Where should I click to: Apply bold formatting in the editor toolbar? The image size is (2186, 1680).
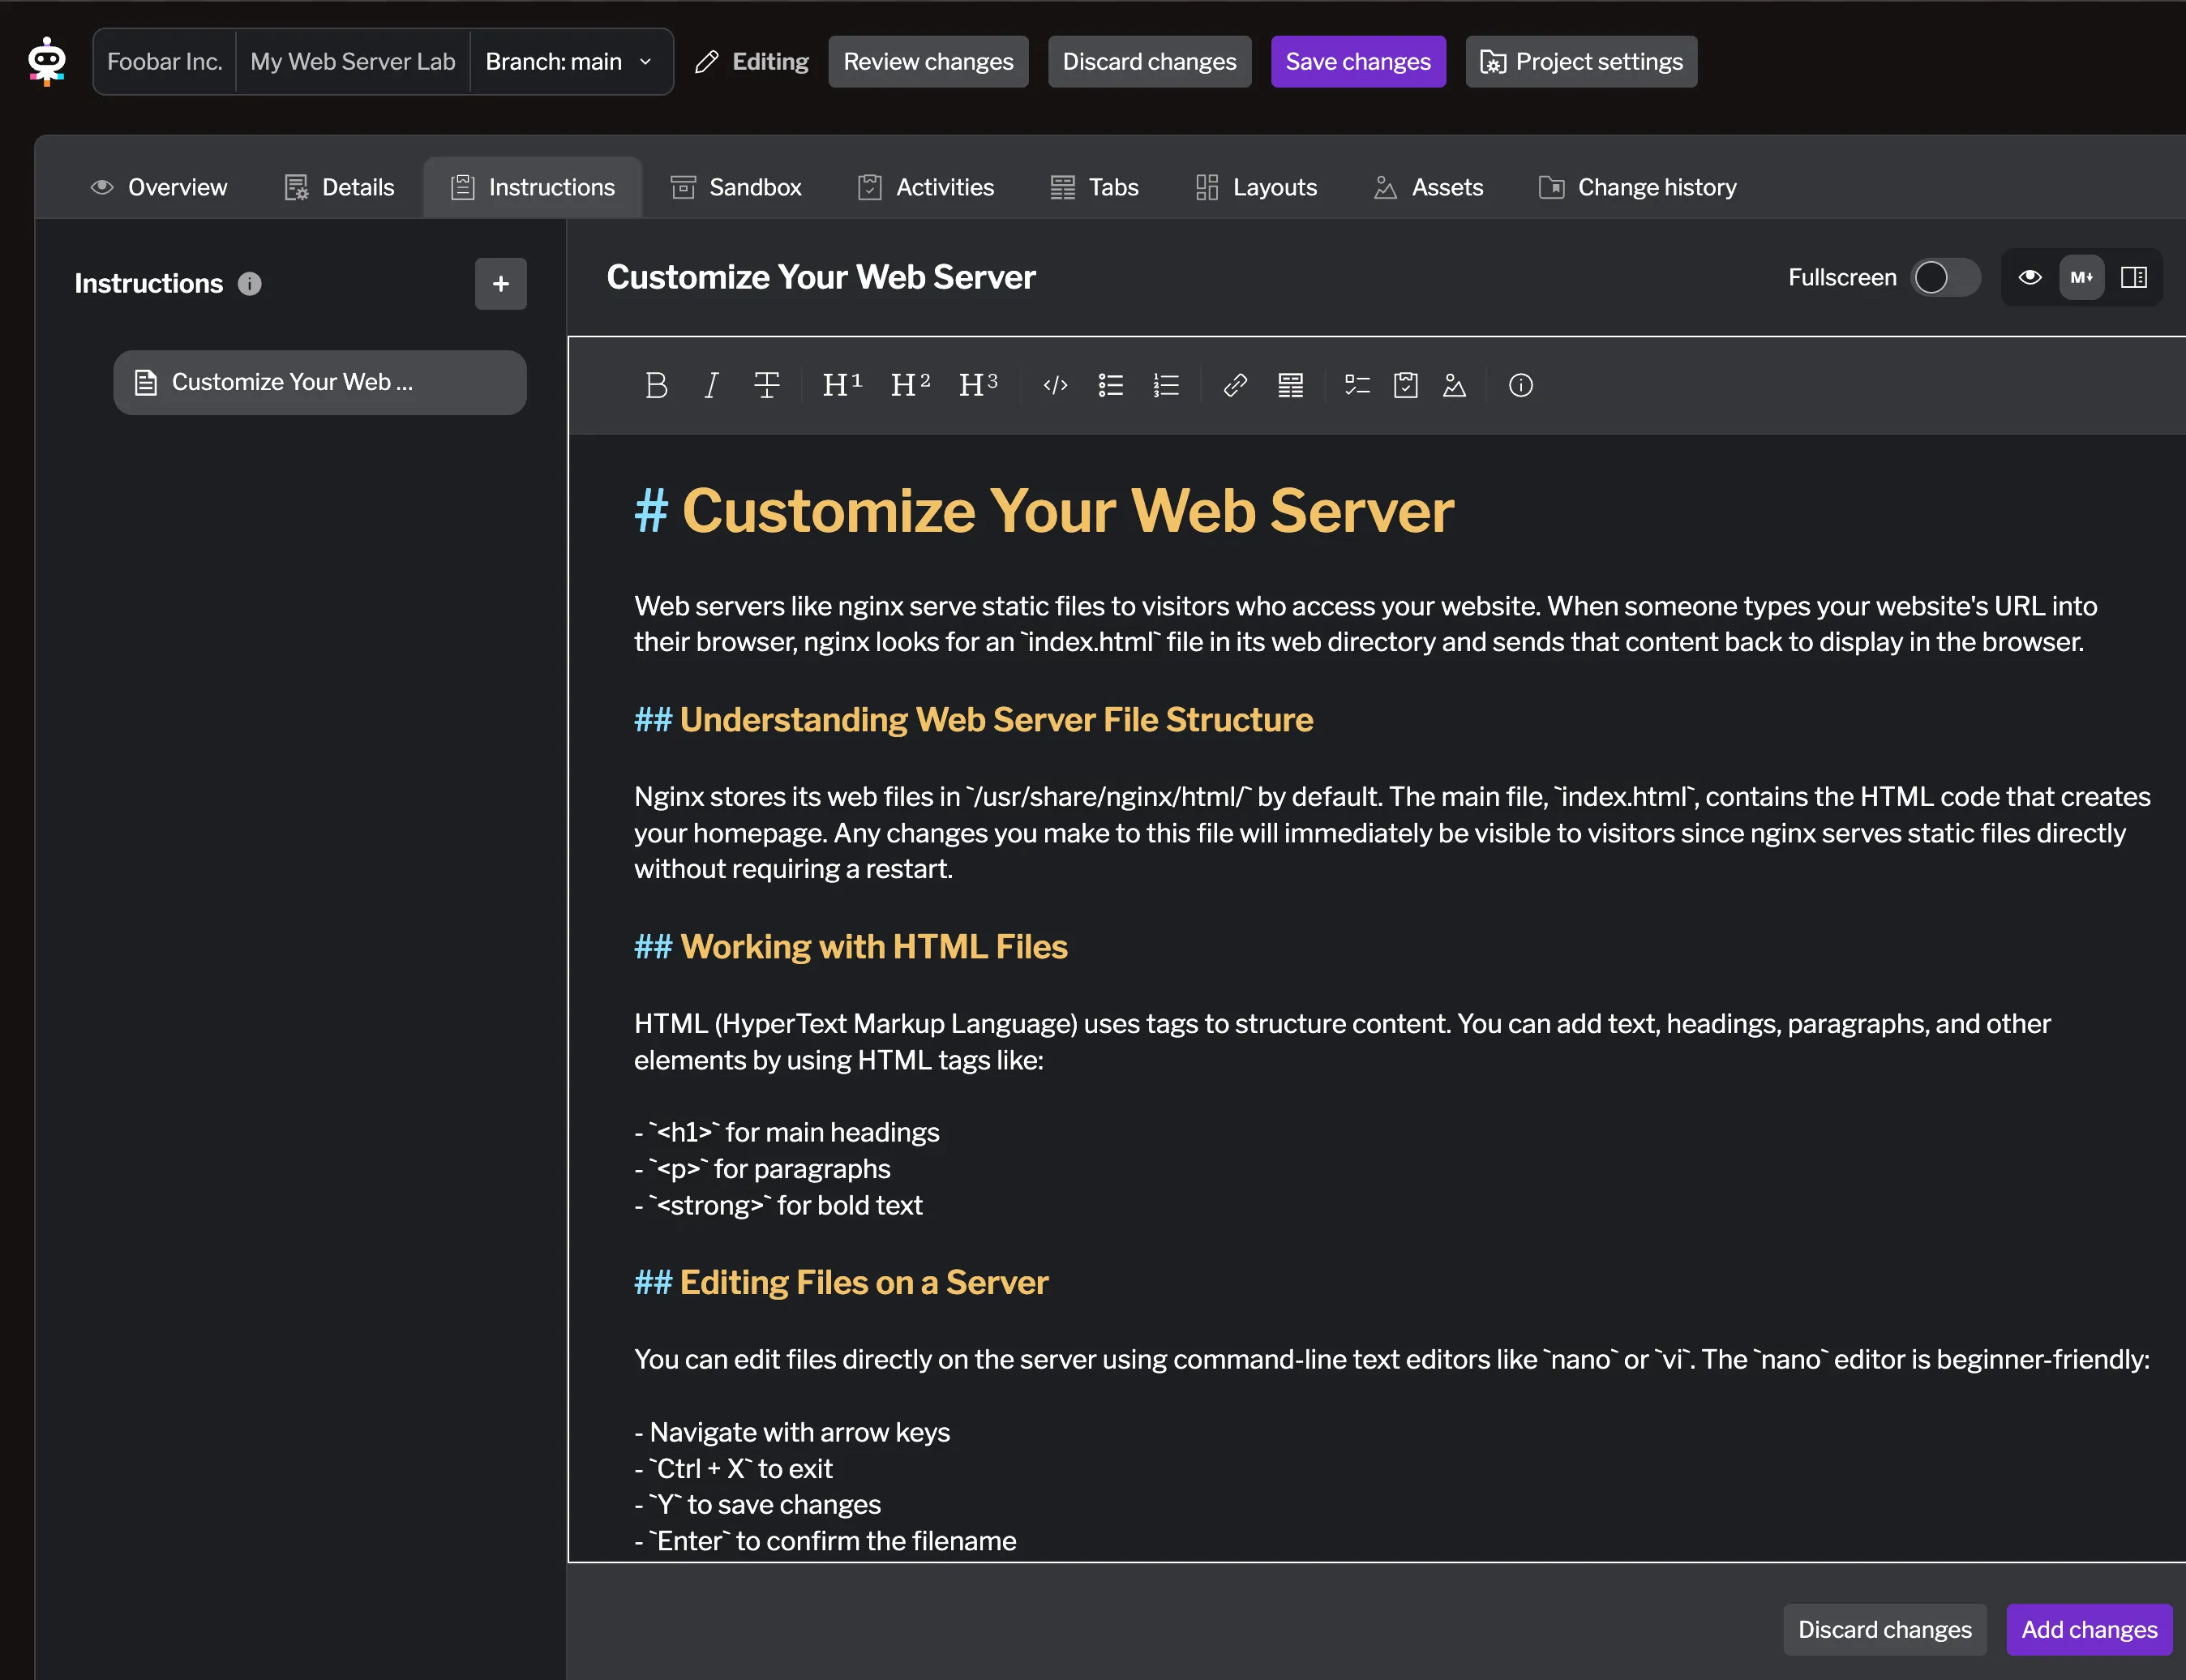point(656,385)
